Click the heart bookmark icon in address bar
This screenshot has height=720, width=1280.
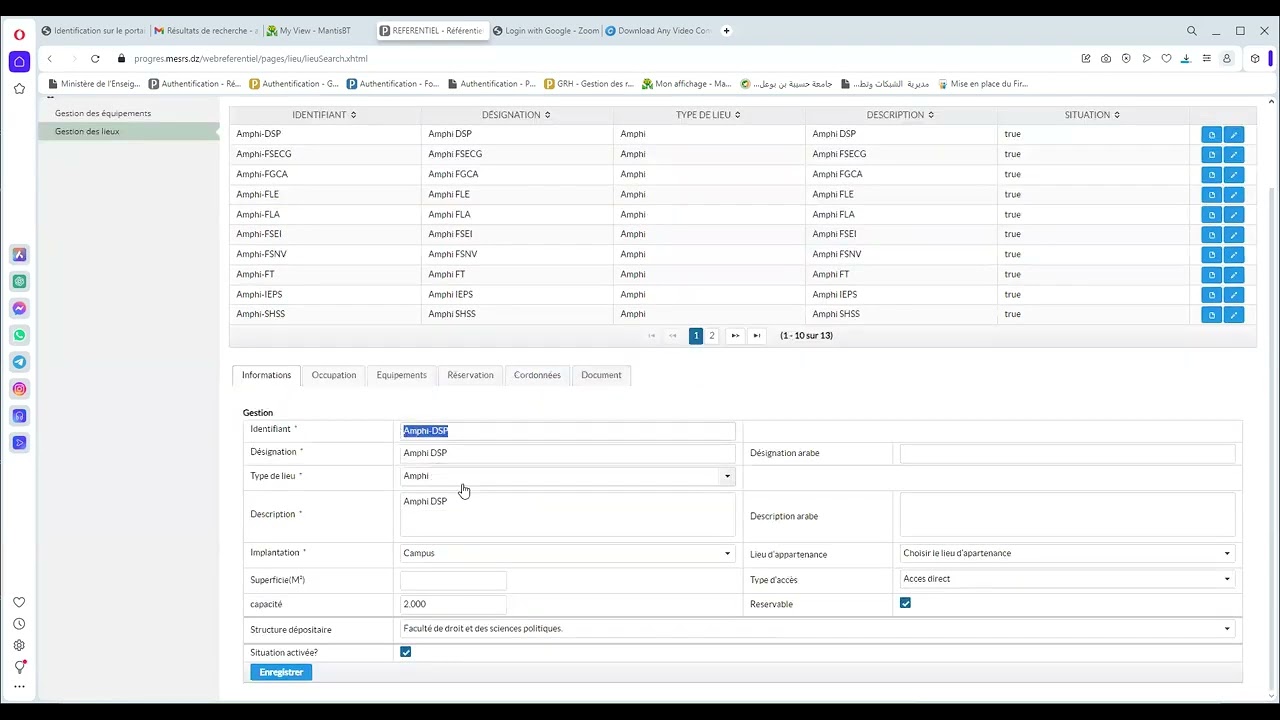pos(1166,59)
